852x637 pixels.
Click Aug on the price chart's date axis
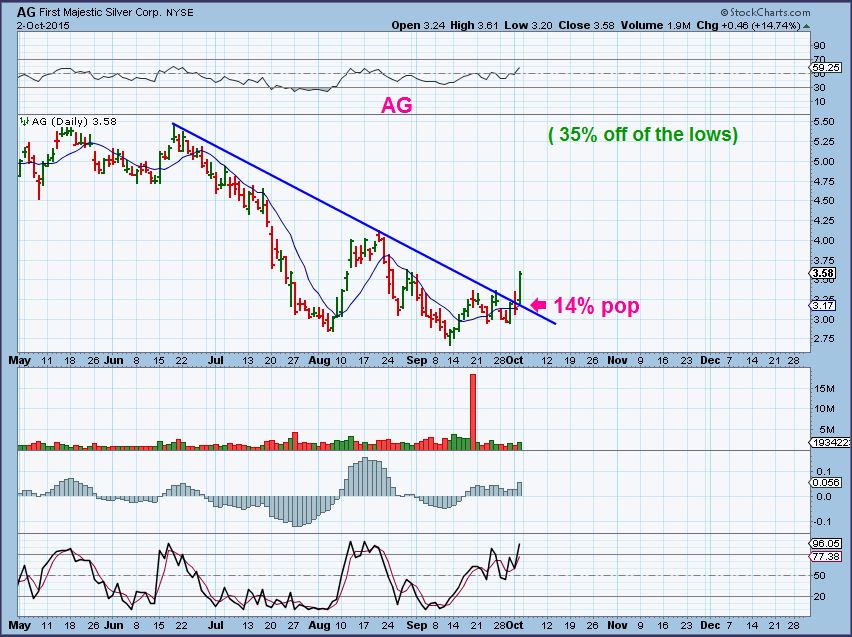[320, 360]
